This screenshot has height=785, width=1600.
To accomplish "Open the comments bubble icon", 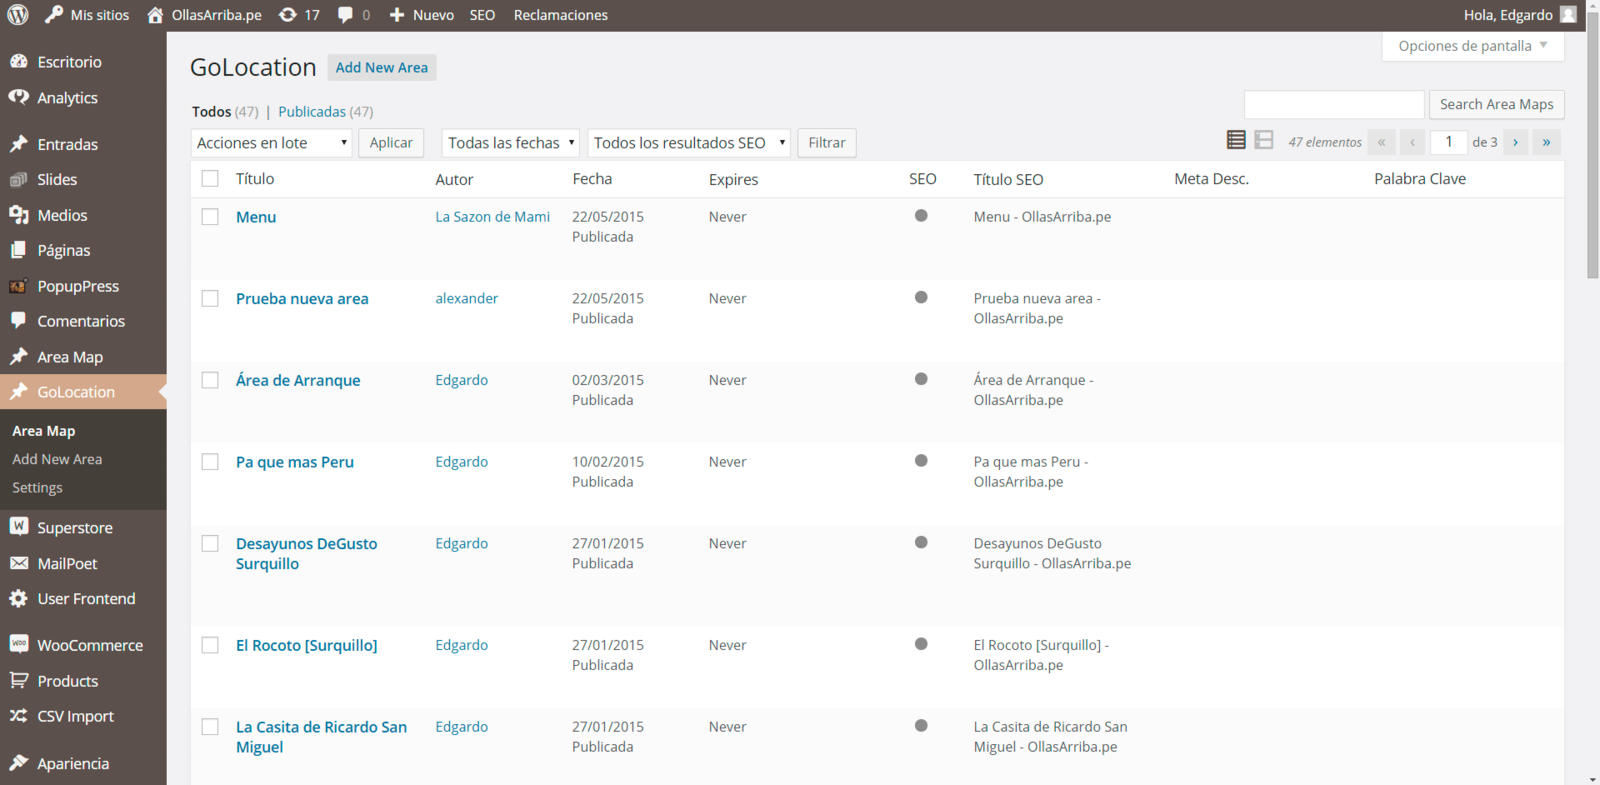I will [x=345, y=15].
